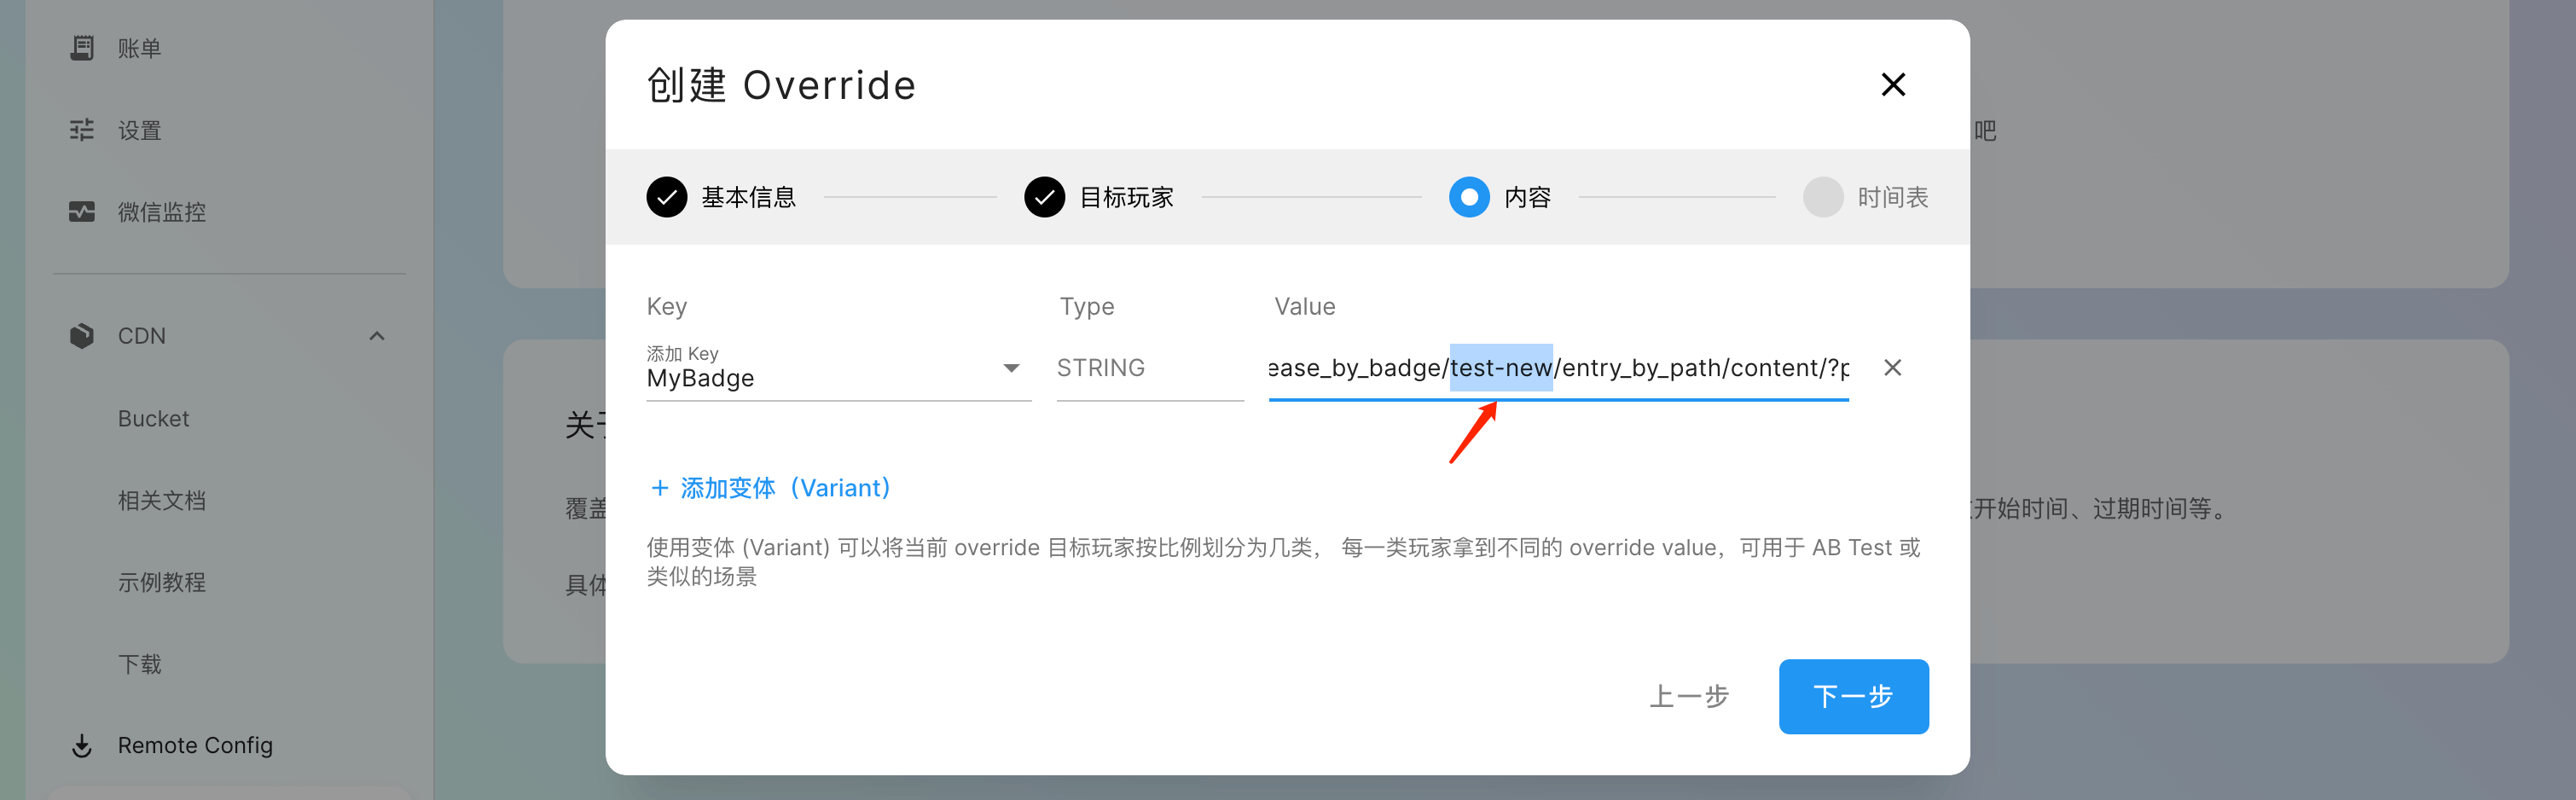Select the 内容 step indicator
This screenshot has height=800, width=2576.
pos(1469,197)
